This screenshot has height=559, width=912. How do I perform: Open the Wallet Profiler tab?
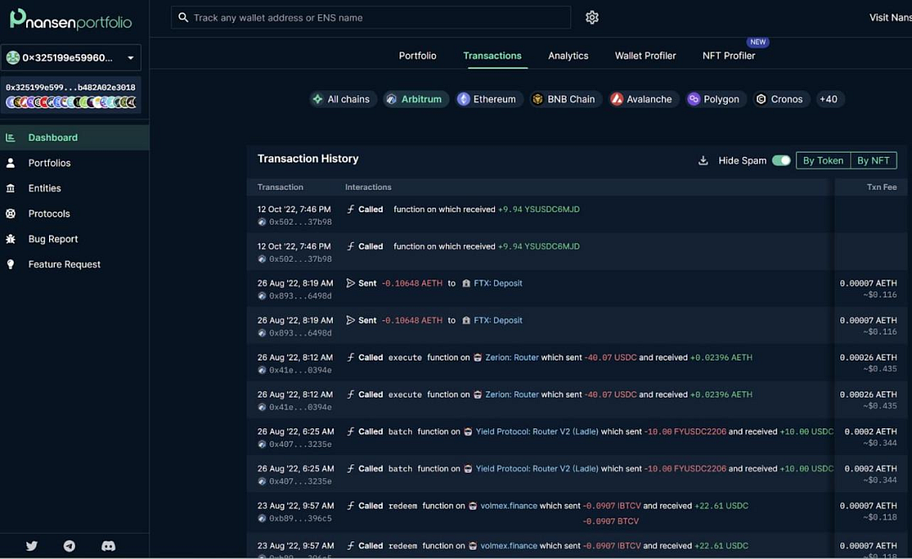[x=645, y=56]
